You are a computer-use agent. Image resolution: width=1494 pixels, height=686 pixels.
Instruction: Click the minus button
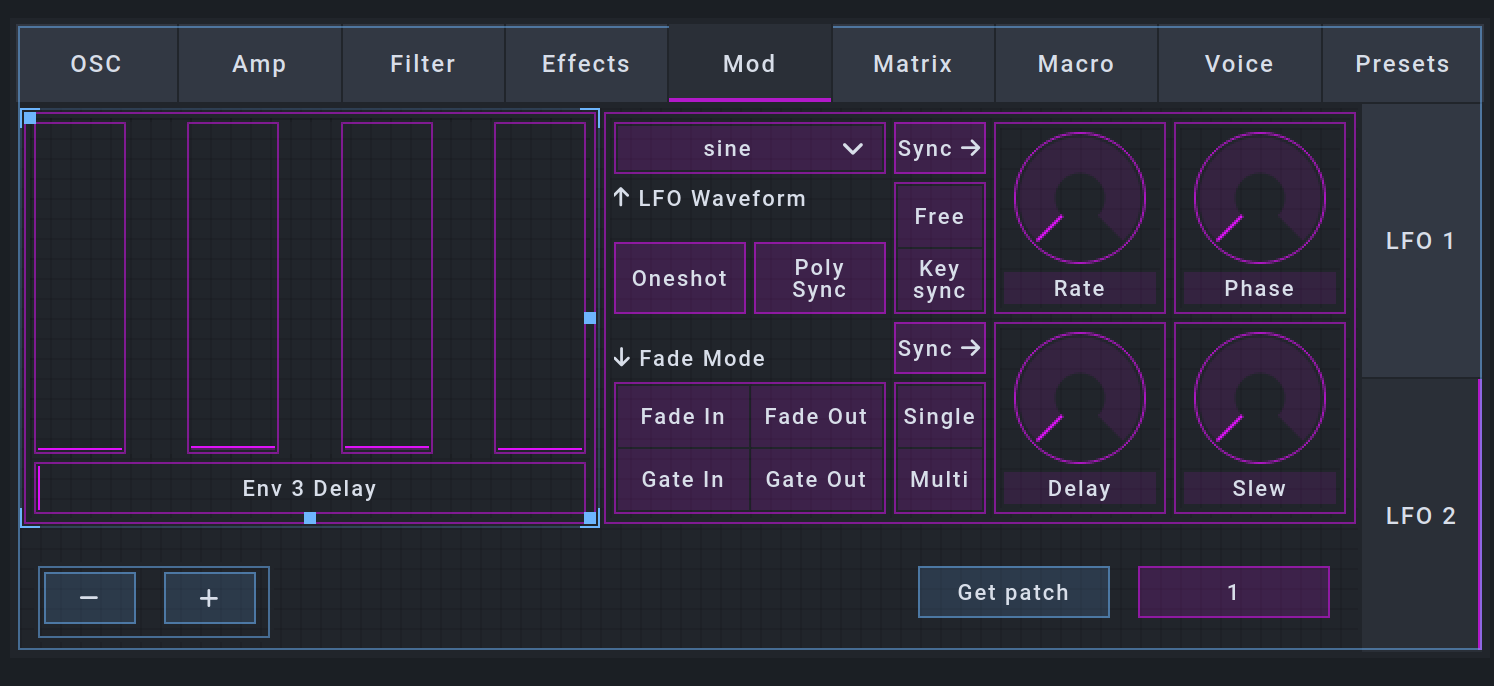coord(89,598)
